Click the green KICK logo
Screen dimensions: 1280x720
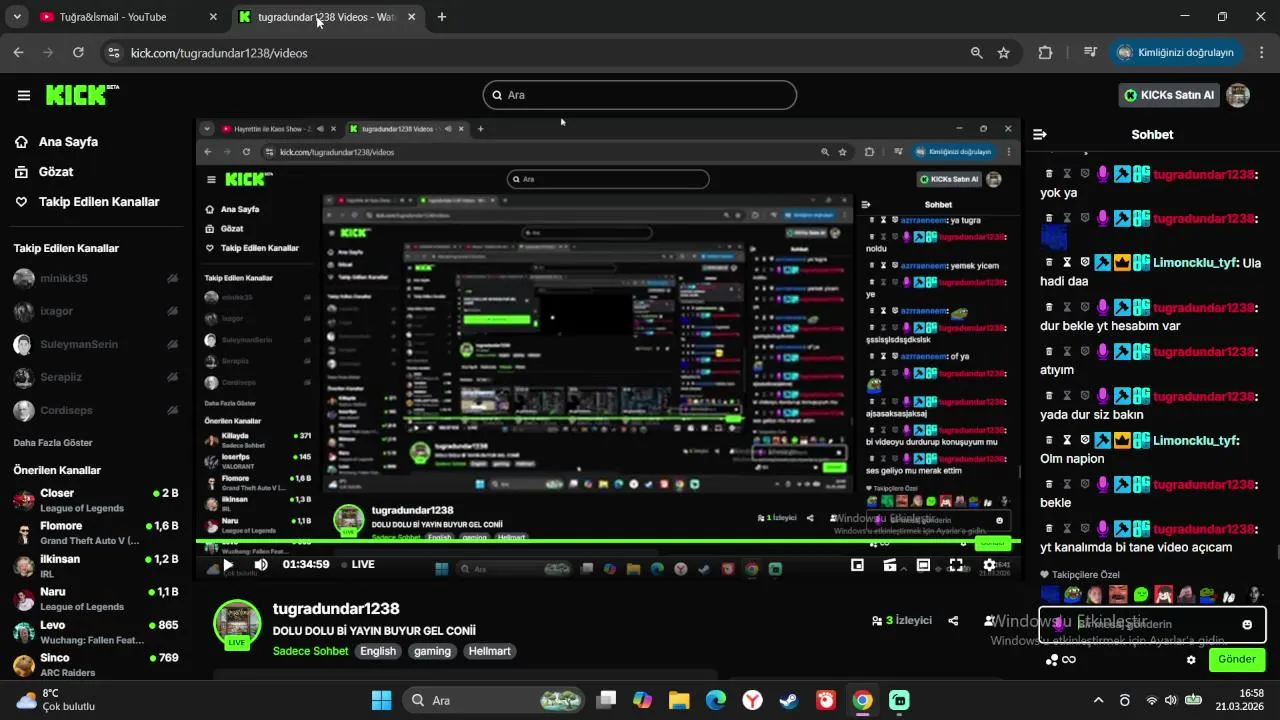click(x=82, y=95)
